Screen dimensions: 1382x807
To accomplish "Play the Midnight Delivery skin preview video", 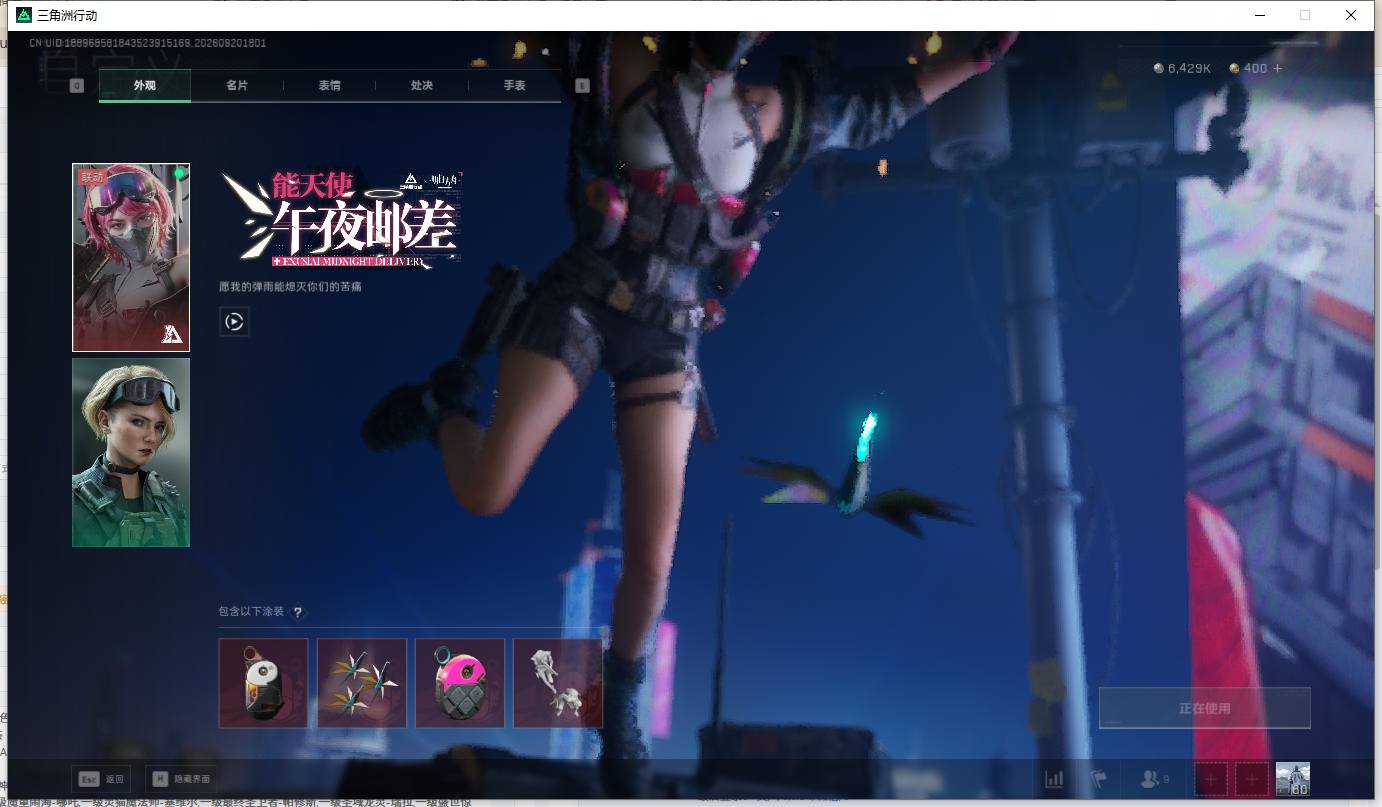I will pyautogui.click(x=234, y=321).
